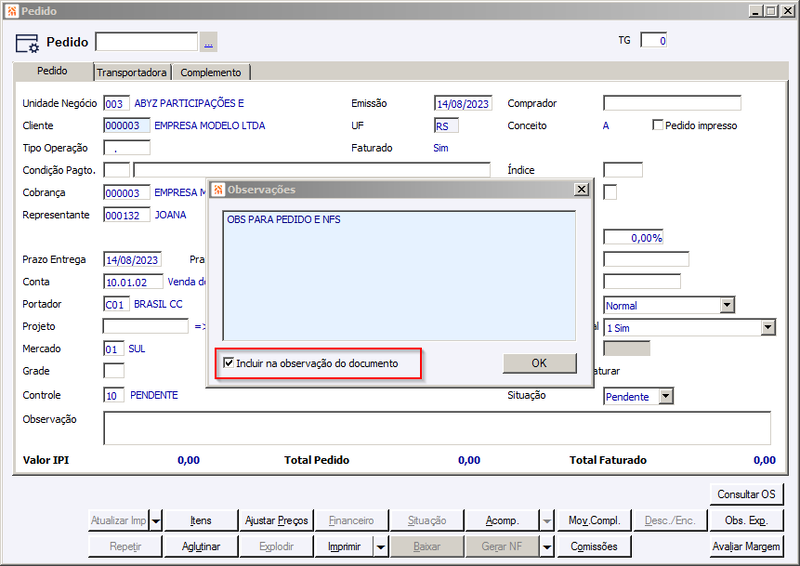The width and height of the screenshot is (800, 566).
Task: Click the Observações dialog app icon
Action: point(218,189)
